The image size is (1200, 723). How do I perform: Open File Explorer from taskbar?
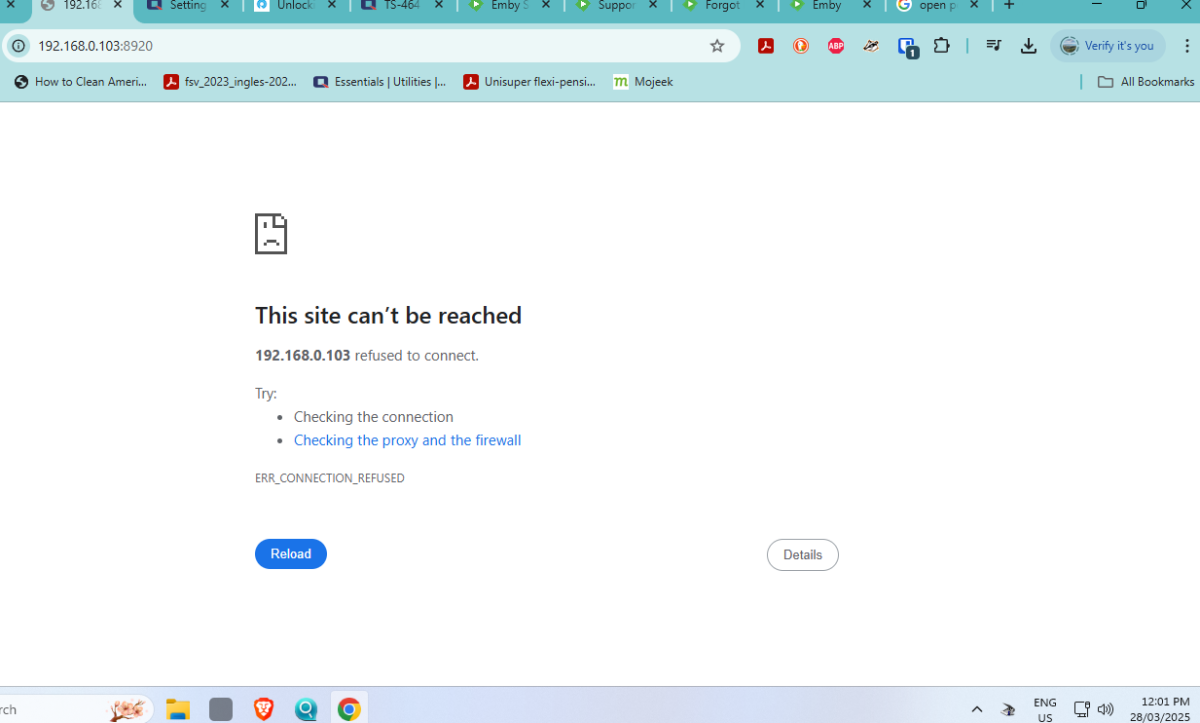point(178,708)
